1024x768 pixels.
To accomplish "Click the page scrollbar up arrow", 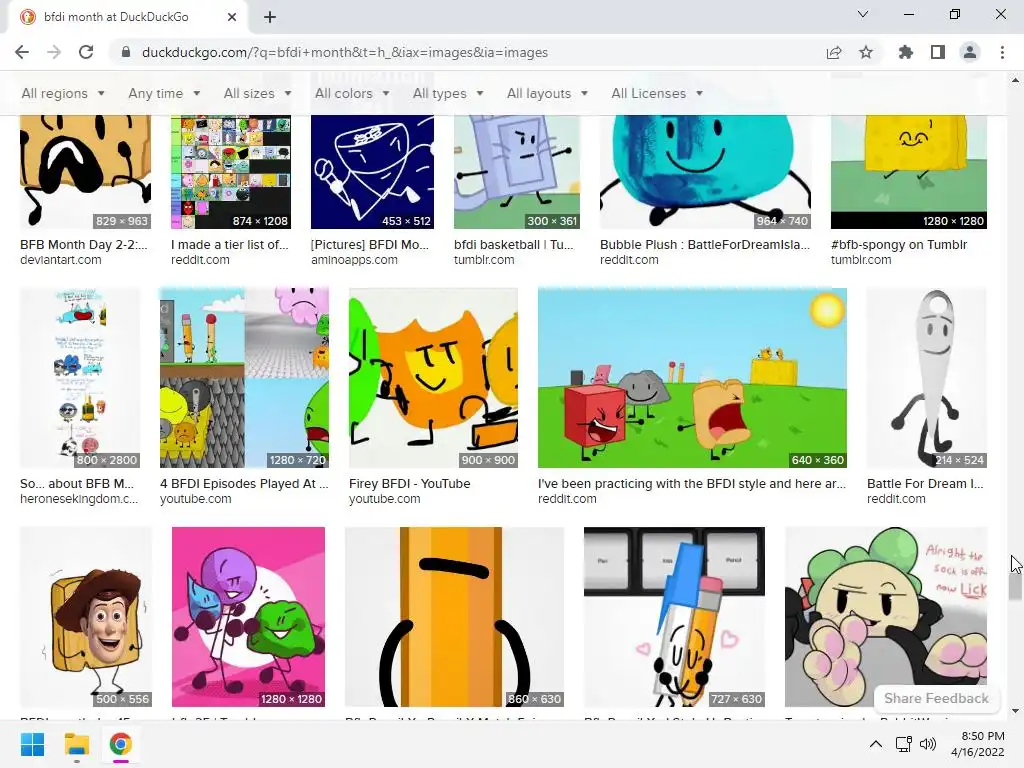I will pos(1015,80).
